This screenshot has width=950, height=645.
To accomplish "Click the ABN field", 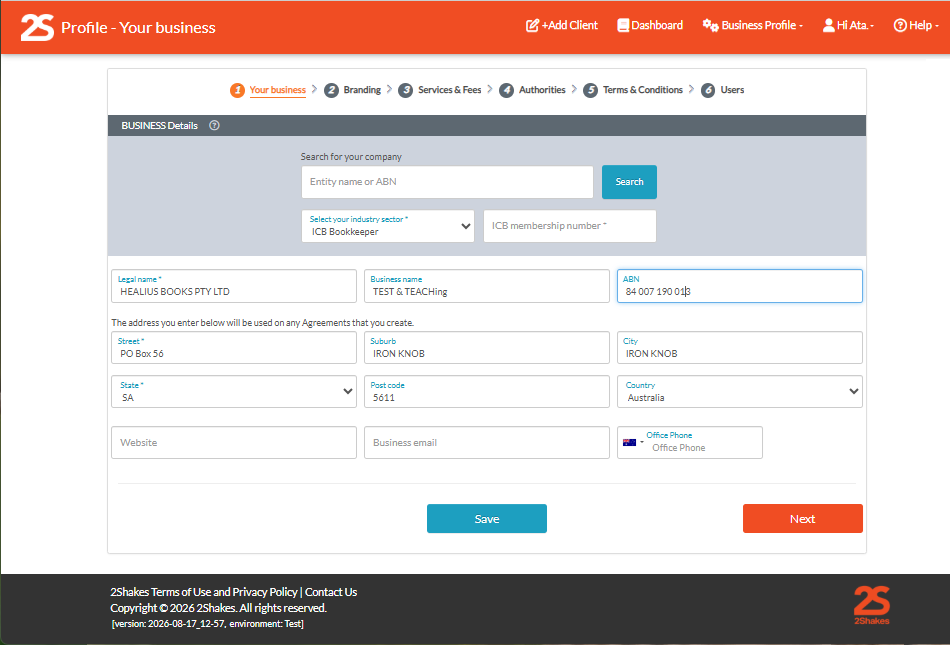I will (x=740, y=286).
